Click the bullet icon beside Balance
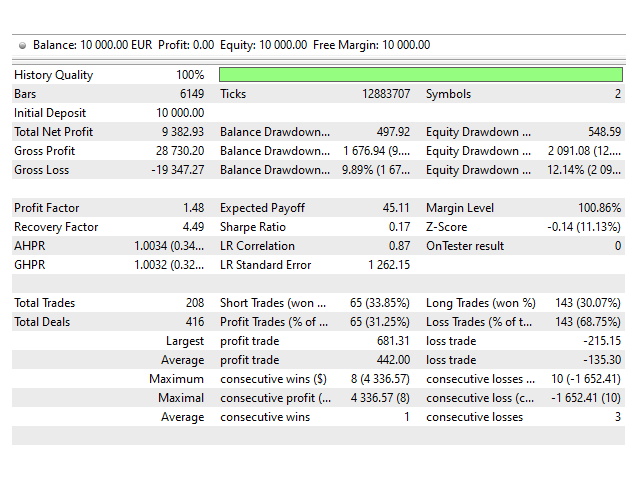The image size is (640, 480). coord(24,45)
